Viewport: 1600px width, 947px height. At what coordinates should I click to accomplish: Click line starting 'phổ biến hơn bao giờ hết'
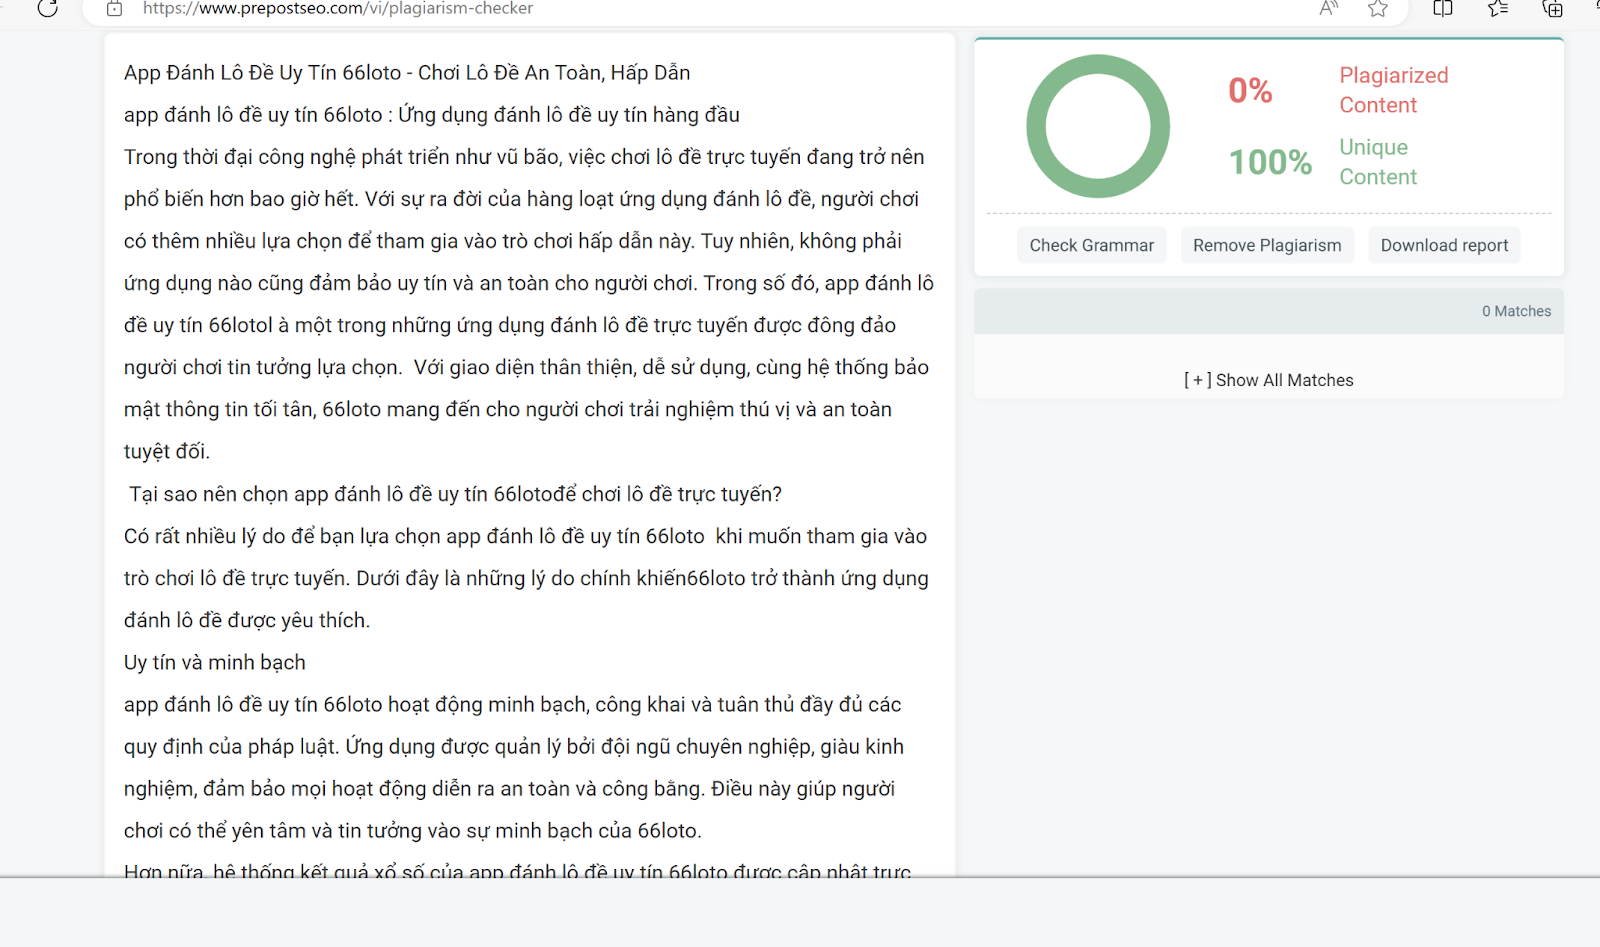521,199
